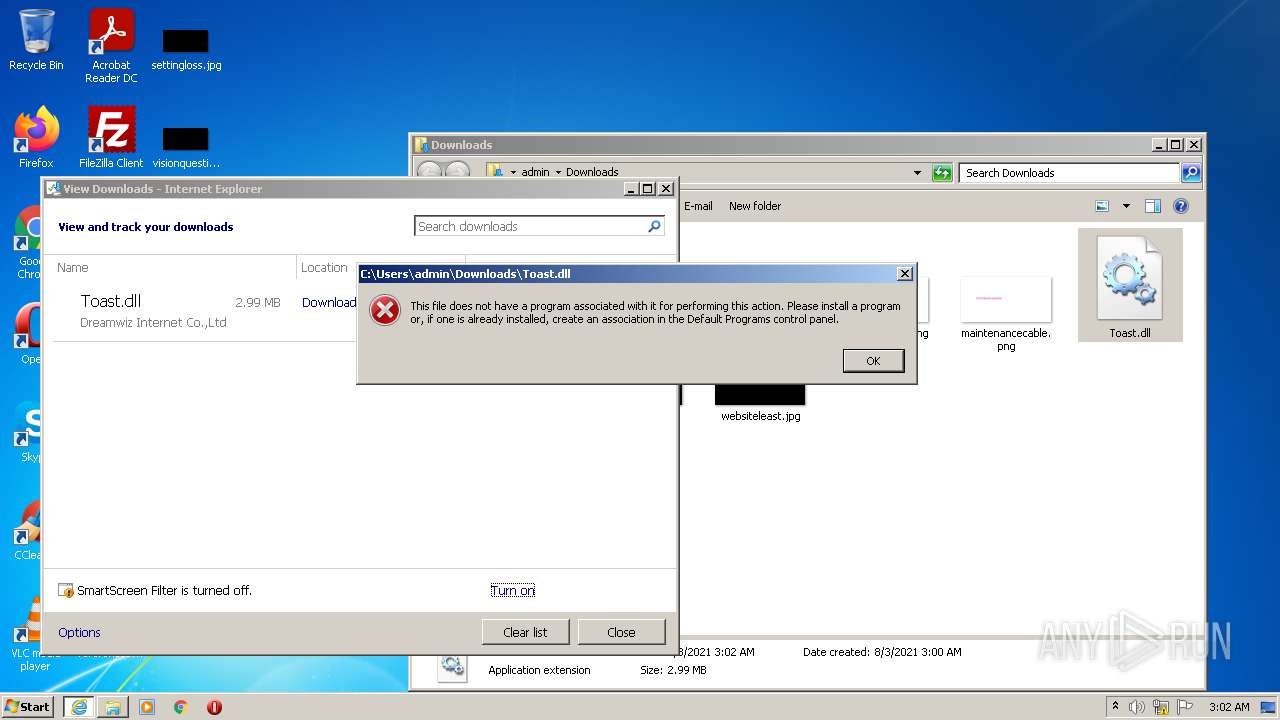Open Recycle Bin desktop icon
The height and width of the screenshot is (720, 1280).
[36, 40]
